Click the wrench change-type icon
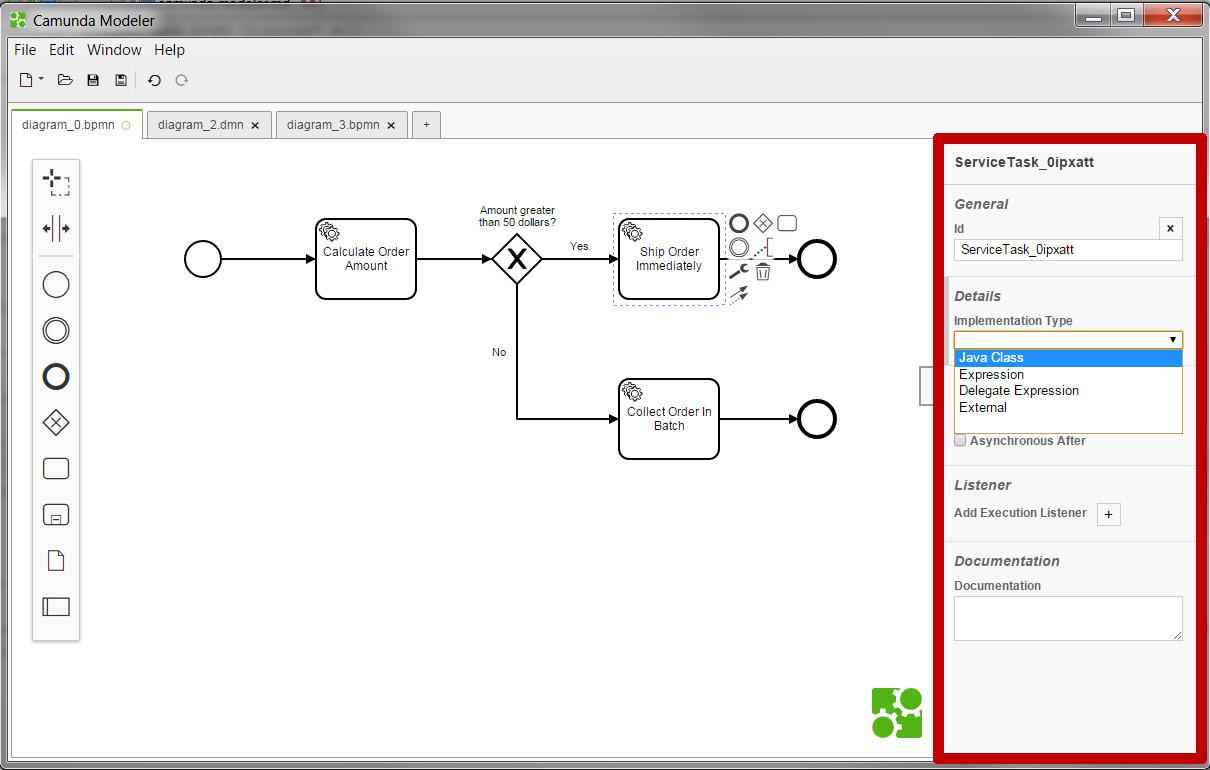Viewport: 1210px width, 770px height. (738, 272)
